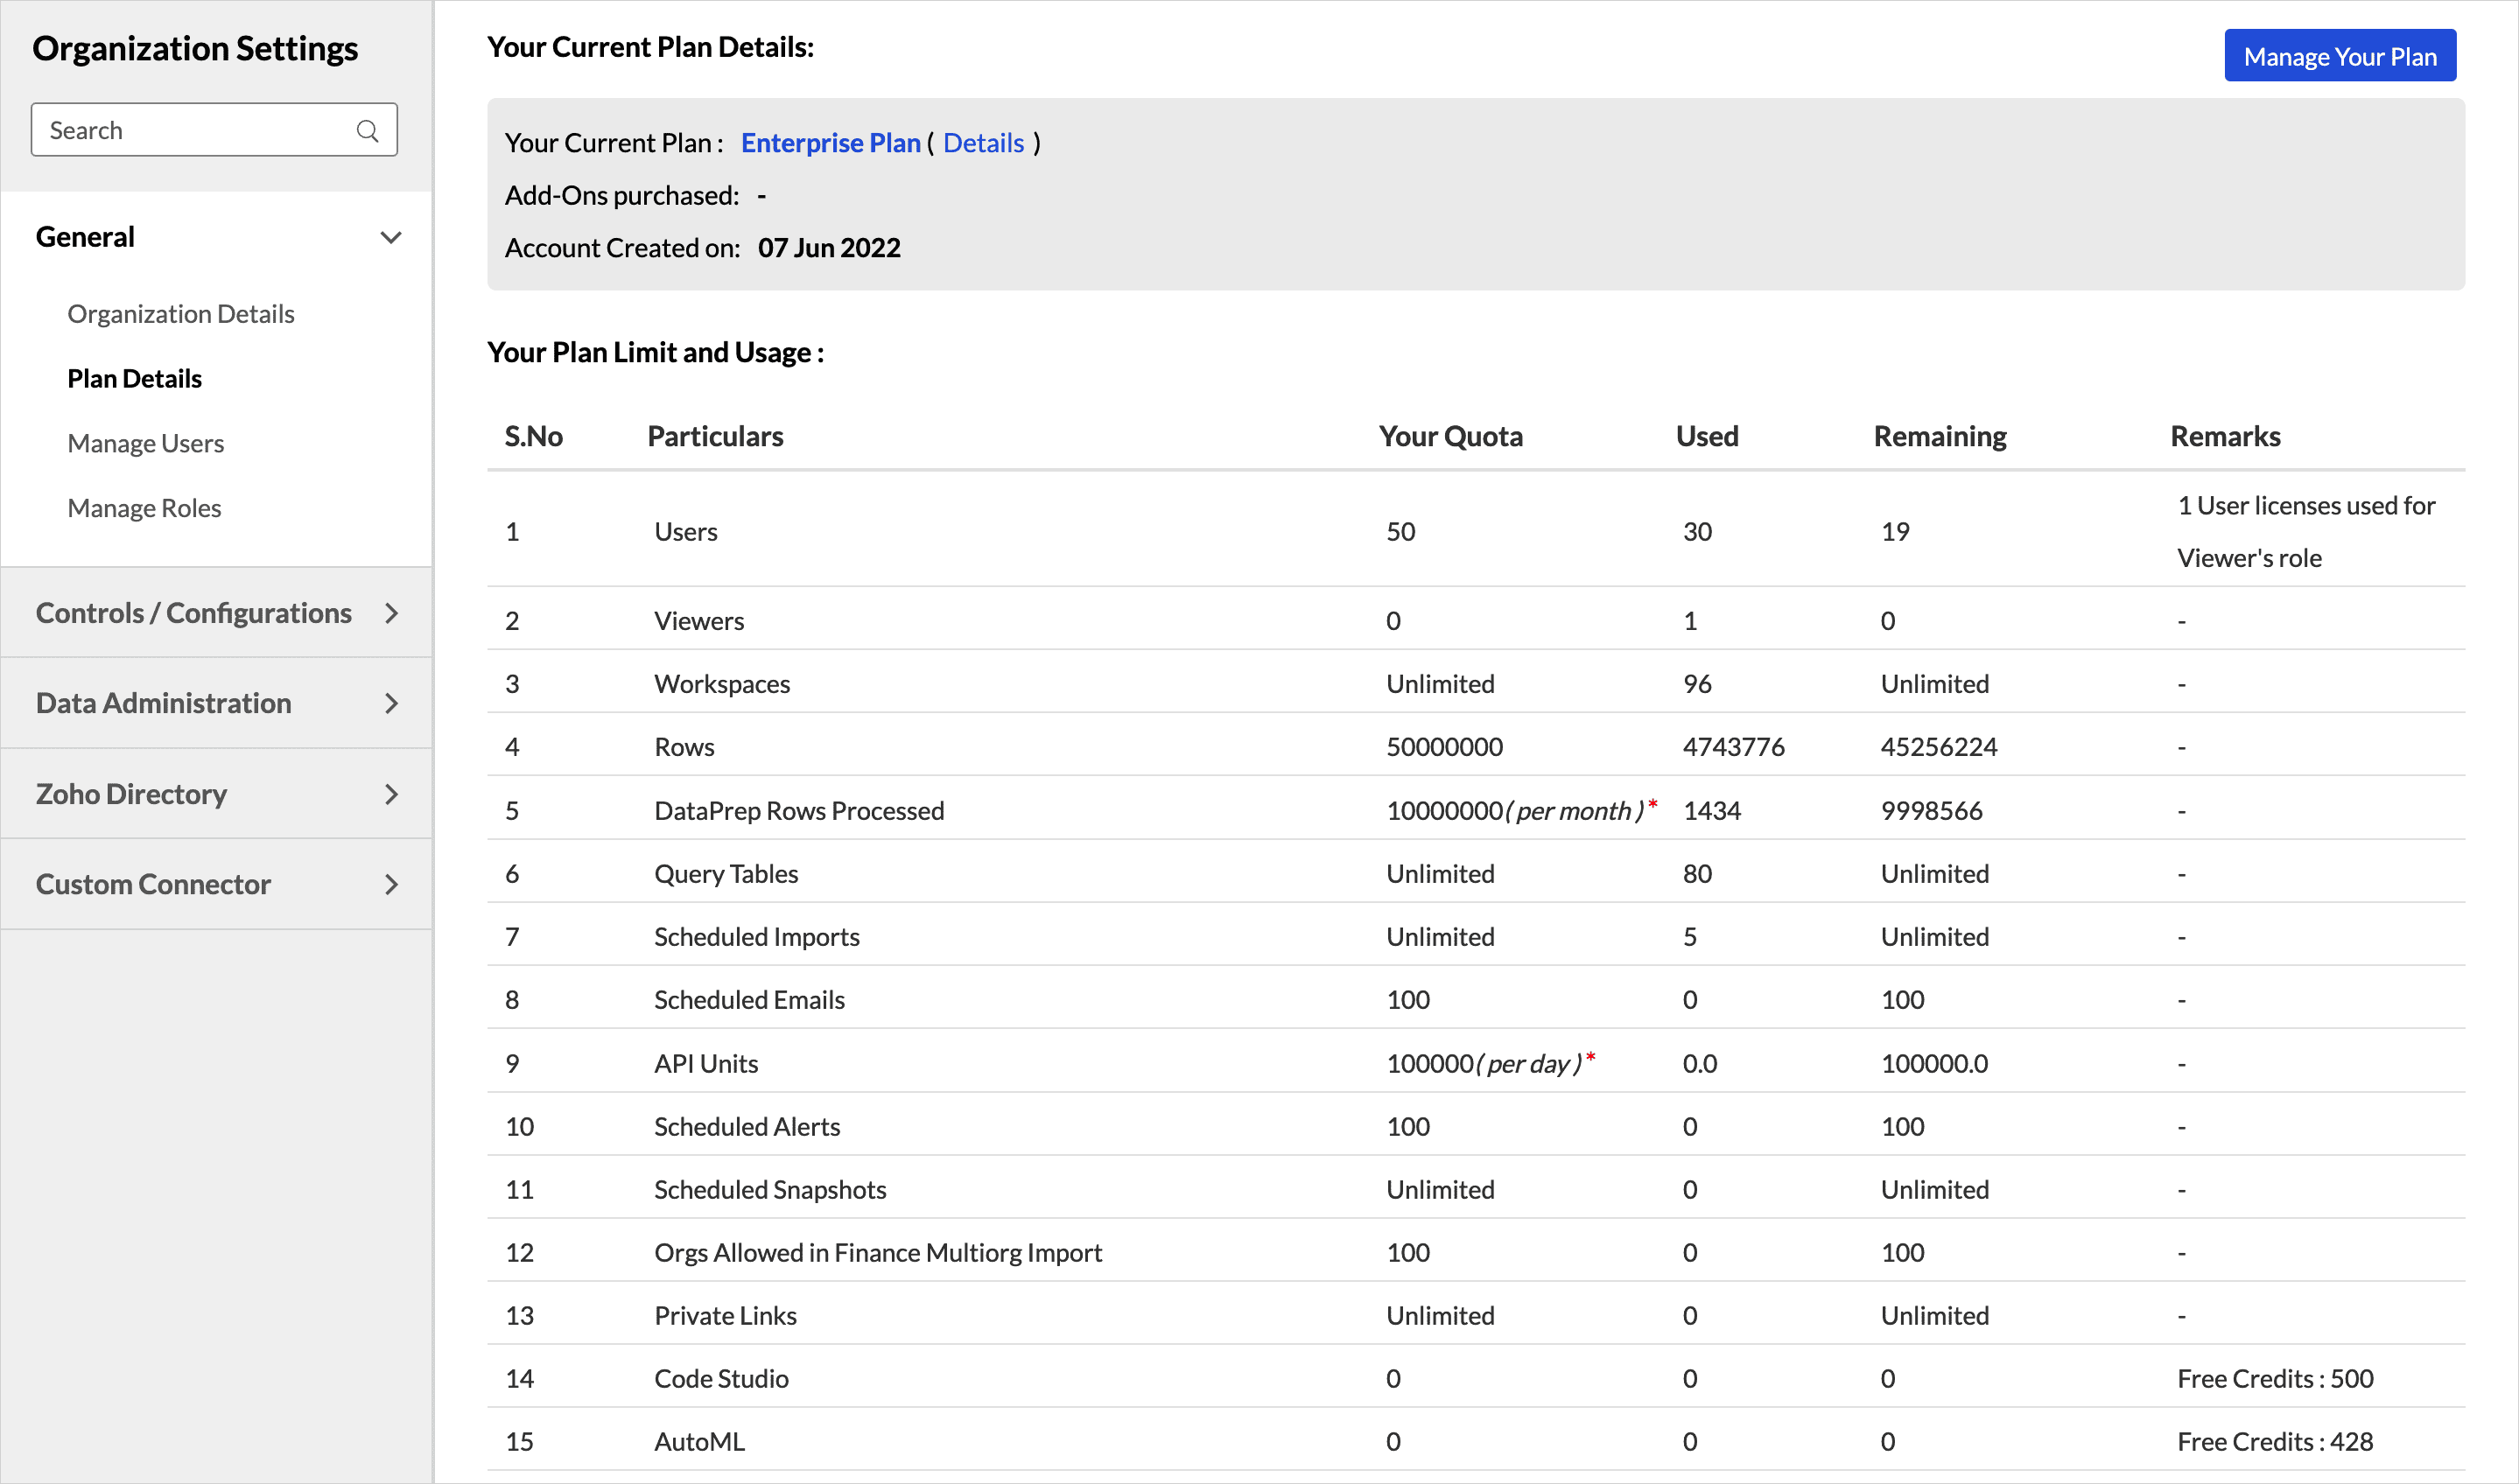The width and height of the screenshot is (2519, 1484).
Task: Click the Manage Your Plan button
Action: 2339,56
